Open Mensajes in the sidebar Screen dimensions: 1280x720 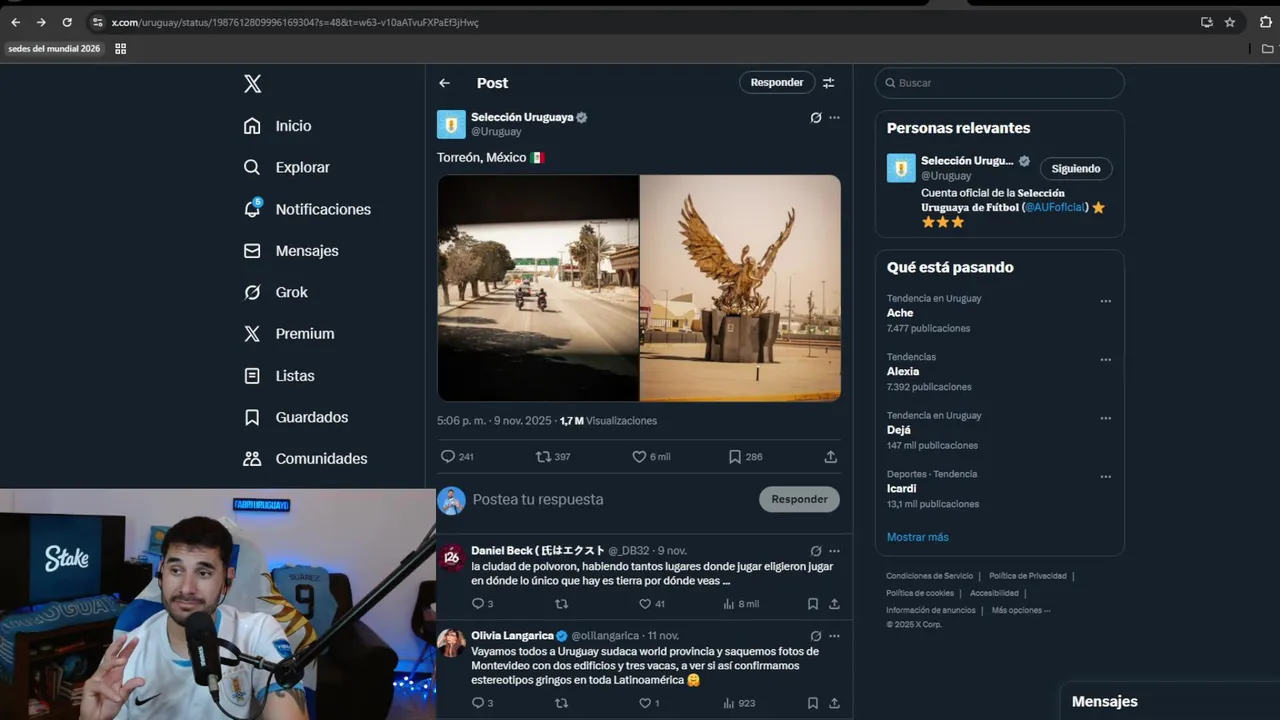point(291,251)
